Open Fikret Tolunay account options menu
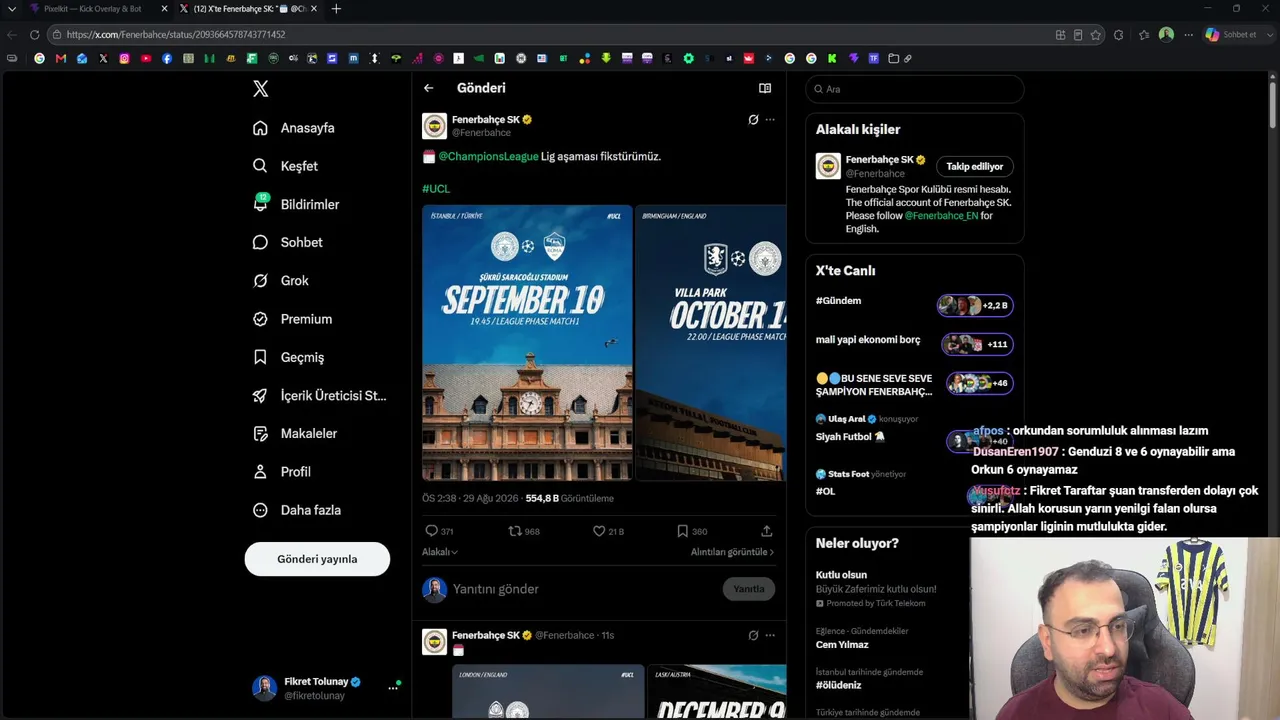1280x720 pixels. 393,688
